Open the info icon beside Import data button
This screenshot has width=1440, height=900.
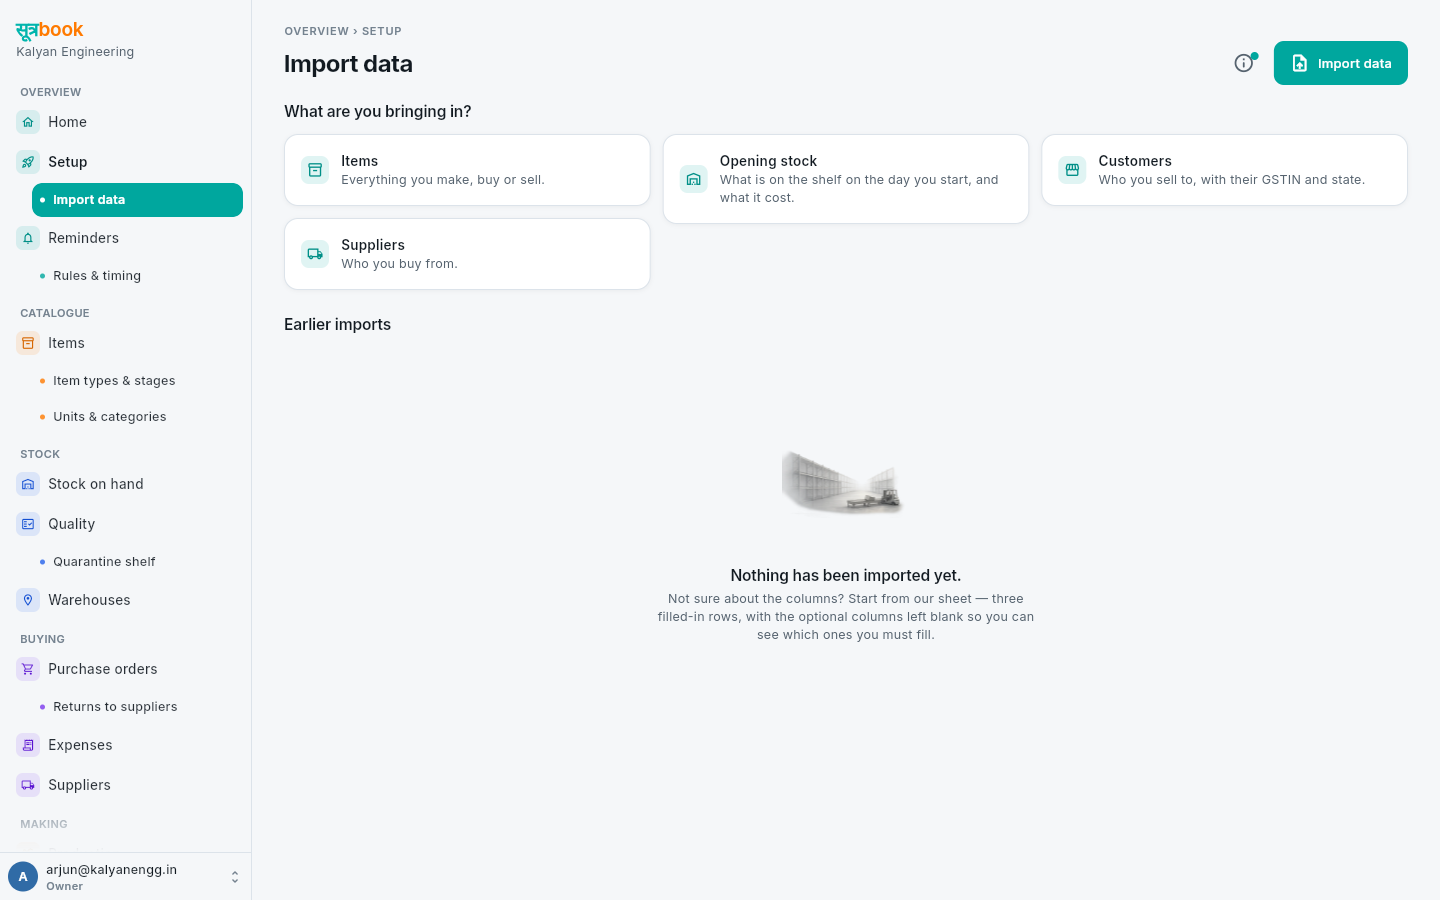coord(1244,63)
